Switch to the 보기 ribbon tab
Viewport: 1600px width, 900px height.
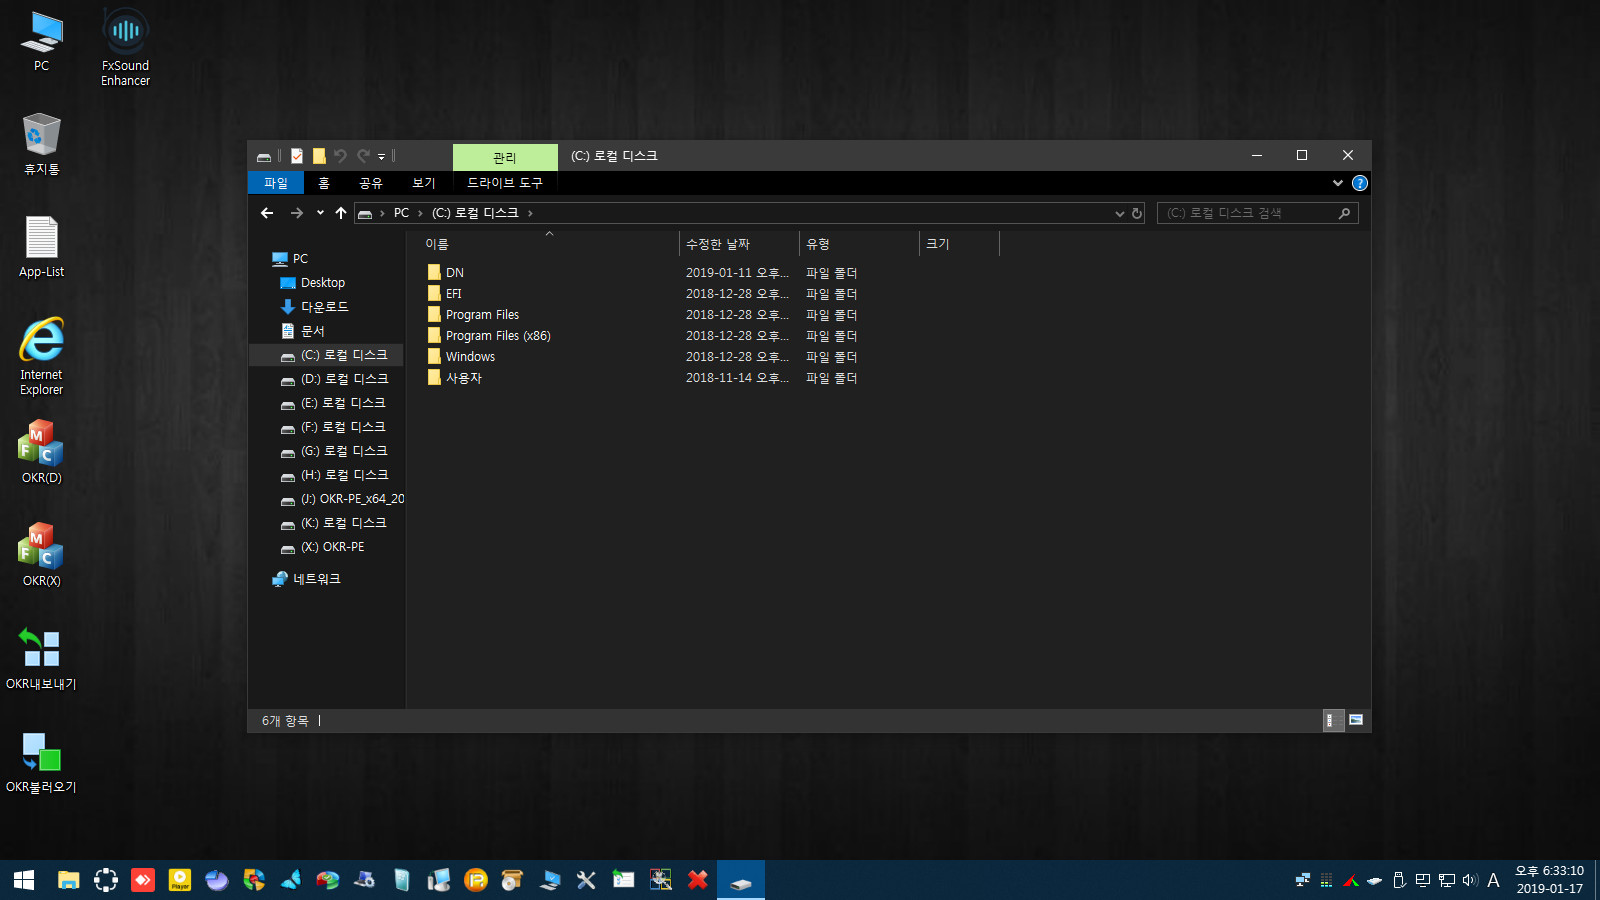[x=424, y=183]
